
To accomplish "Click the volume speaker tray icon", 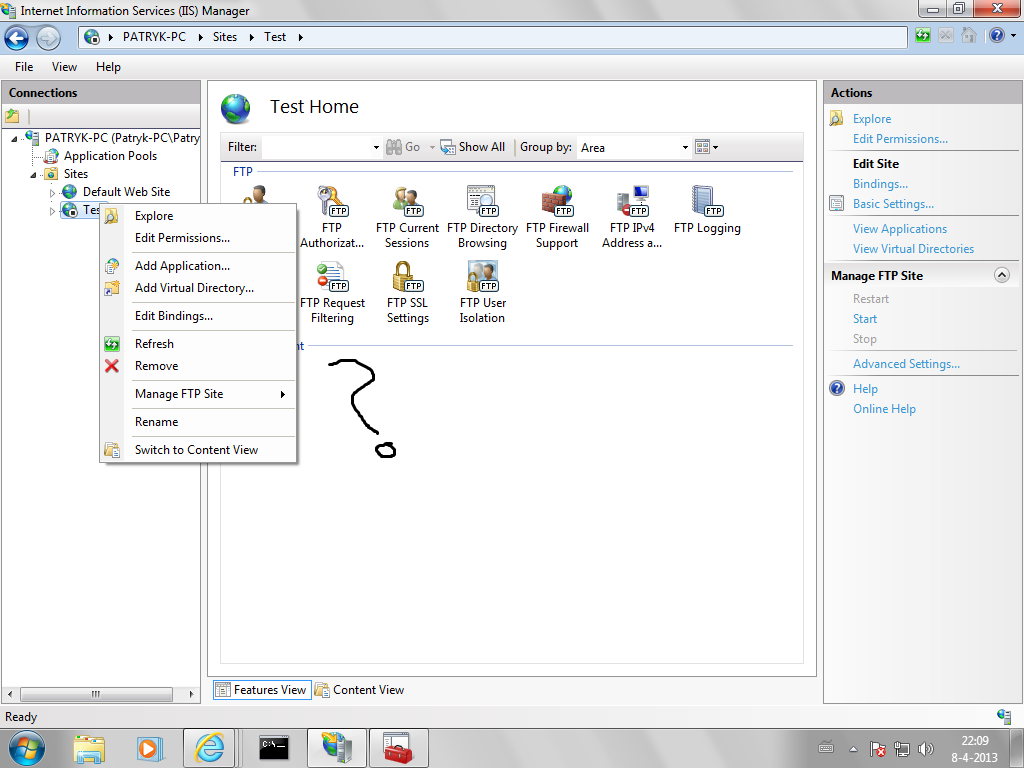I will tap(925, 749).
